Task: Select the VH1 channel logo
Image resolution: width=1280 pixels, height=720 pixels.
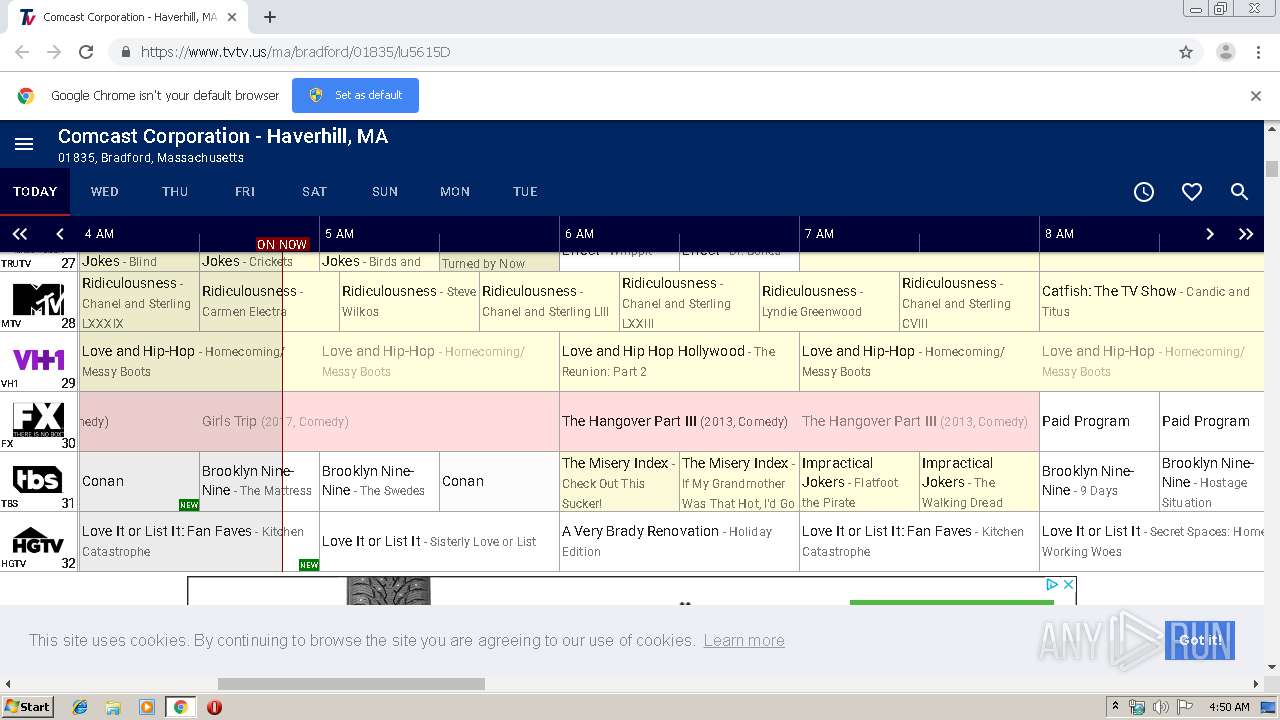Action: pos(38,359)
